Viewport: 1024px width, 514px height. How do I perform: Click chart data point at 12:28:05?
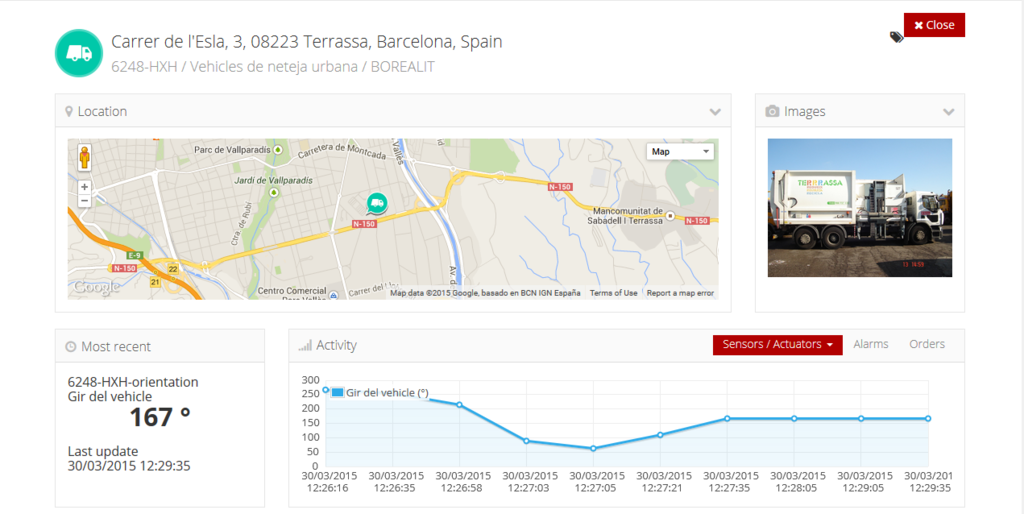tap(794, 419)
